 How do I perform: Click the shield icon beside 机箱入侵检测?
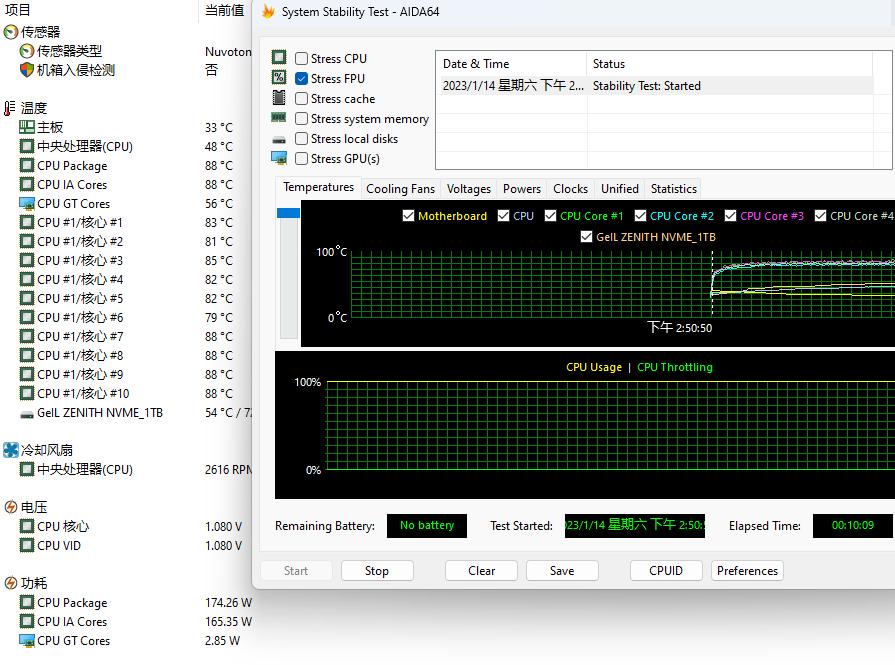pos(27,70)
